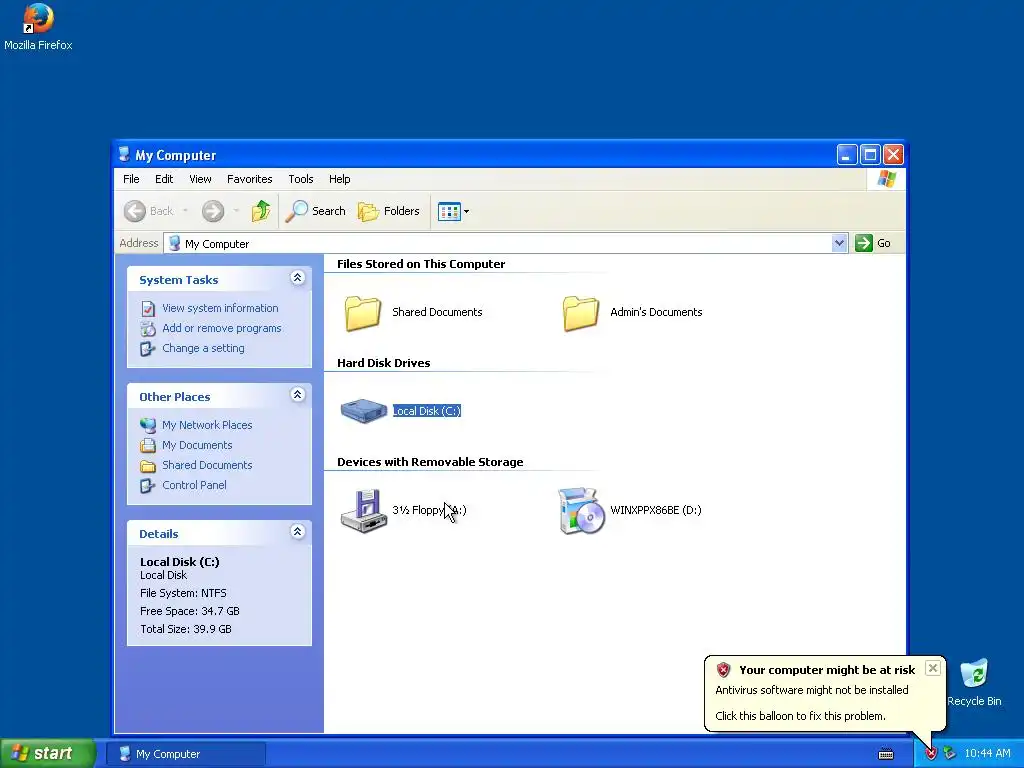Dismiss the security alert balloon
The height and width of the screenshot is (768, 1024).
(x=933, y=668)
